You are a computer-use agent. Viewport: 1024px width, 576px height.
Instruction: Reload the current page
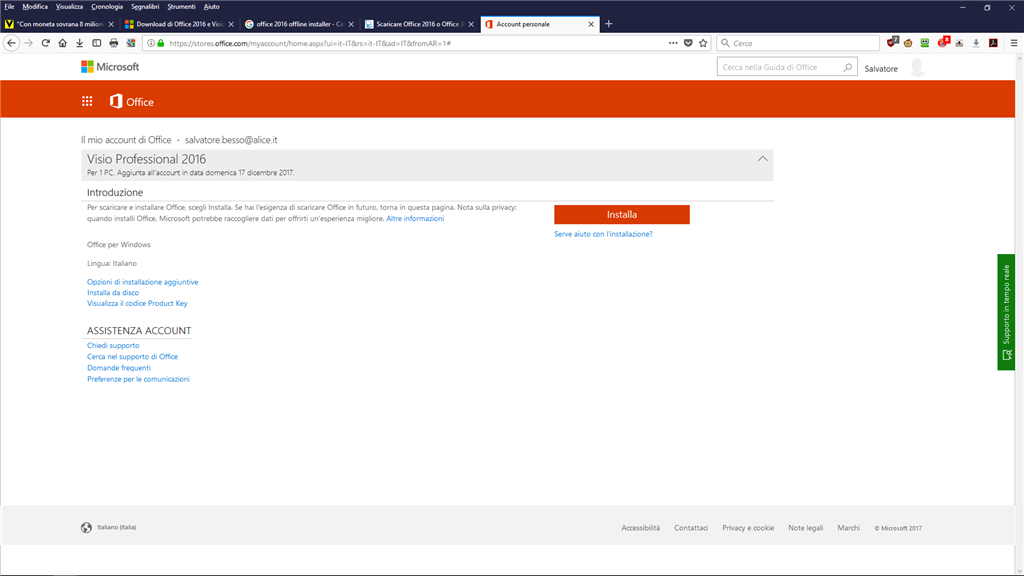[46, 43]
